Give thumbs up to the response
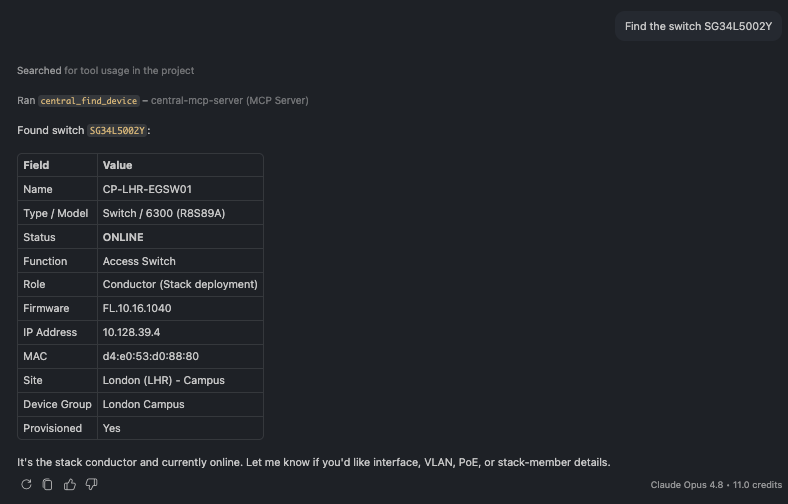Viewport: 788px width, 504px height. pyautogui.click(x=69, y=484)
